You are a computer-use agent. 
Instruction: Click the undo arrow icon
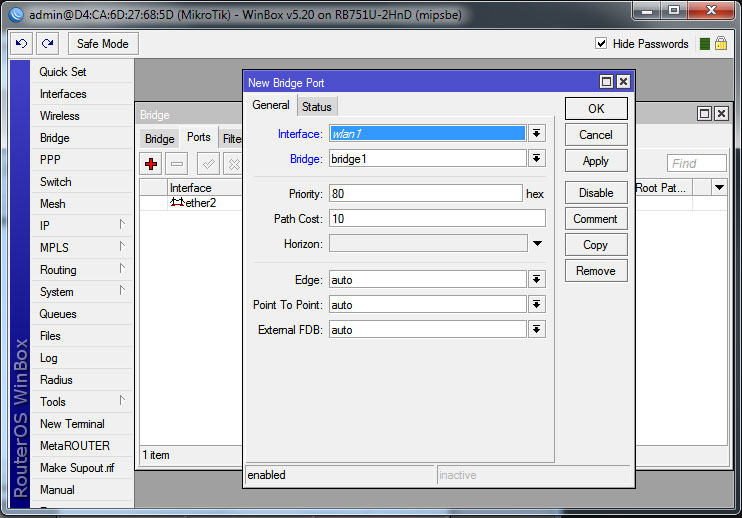click(21, 44)
